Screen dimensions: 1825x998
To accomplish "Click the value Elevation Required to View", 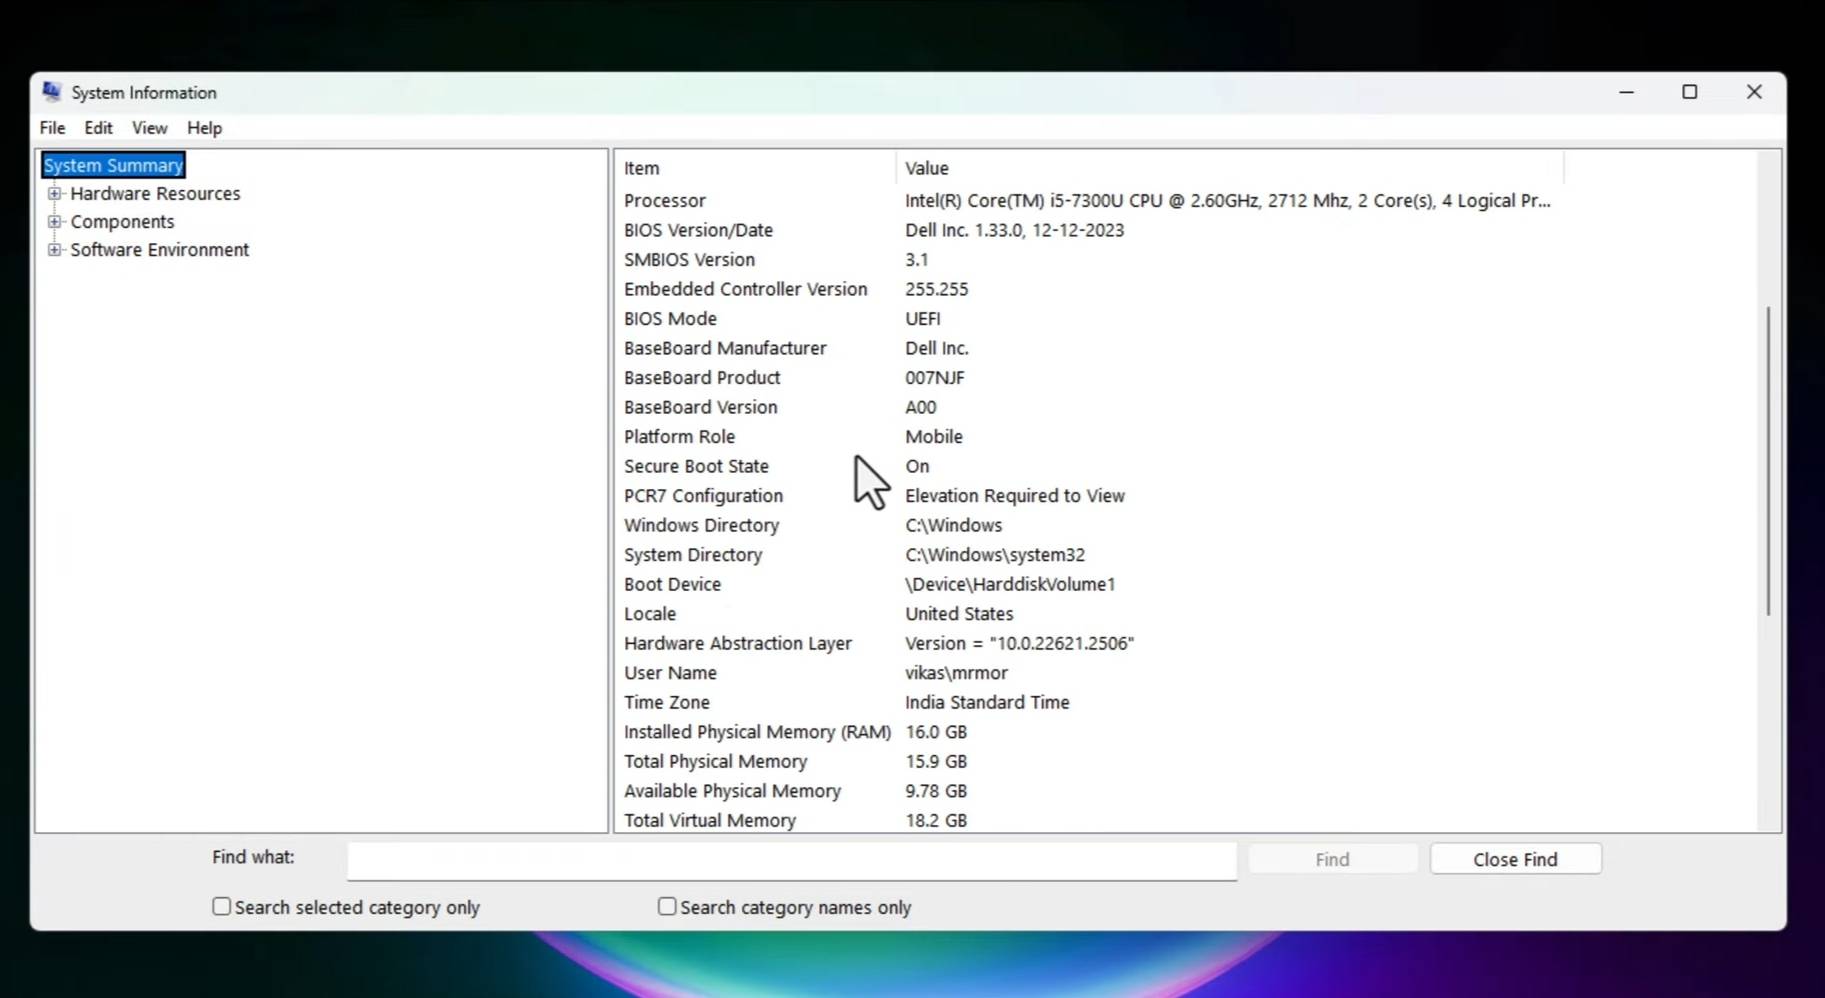I will (1015, 496).
